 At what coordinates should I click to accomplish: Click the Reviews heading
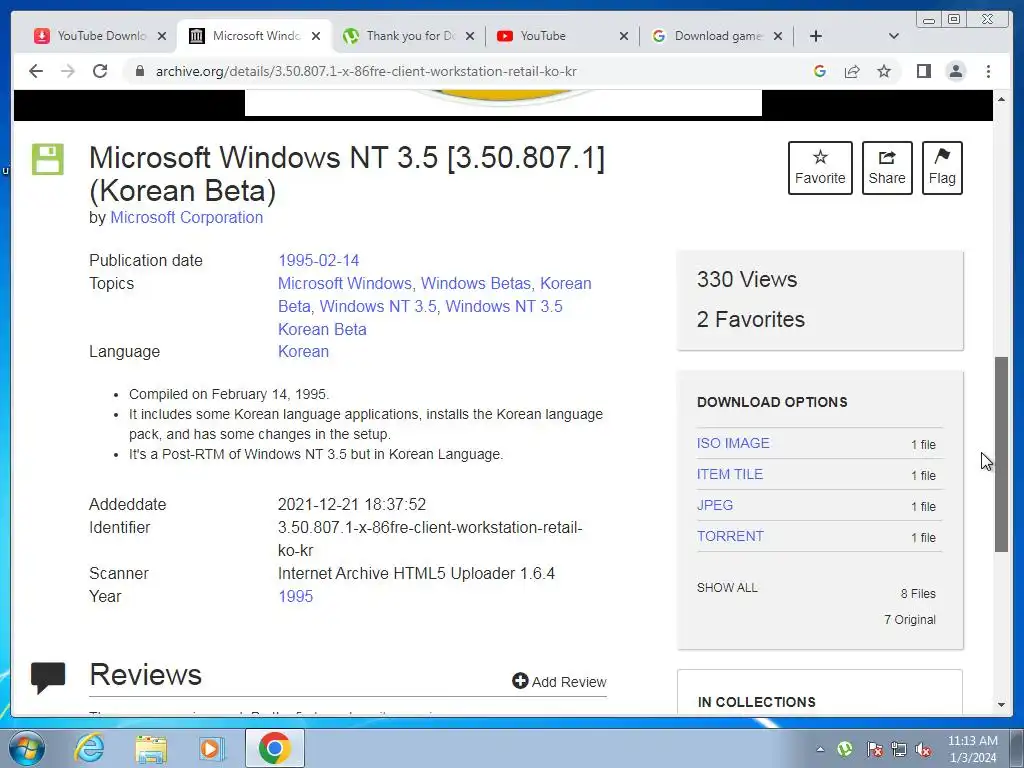tap(146, 675)
